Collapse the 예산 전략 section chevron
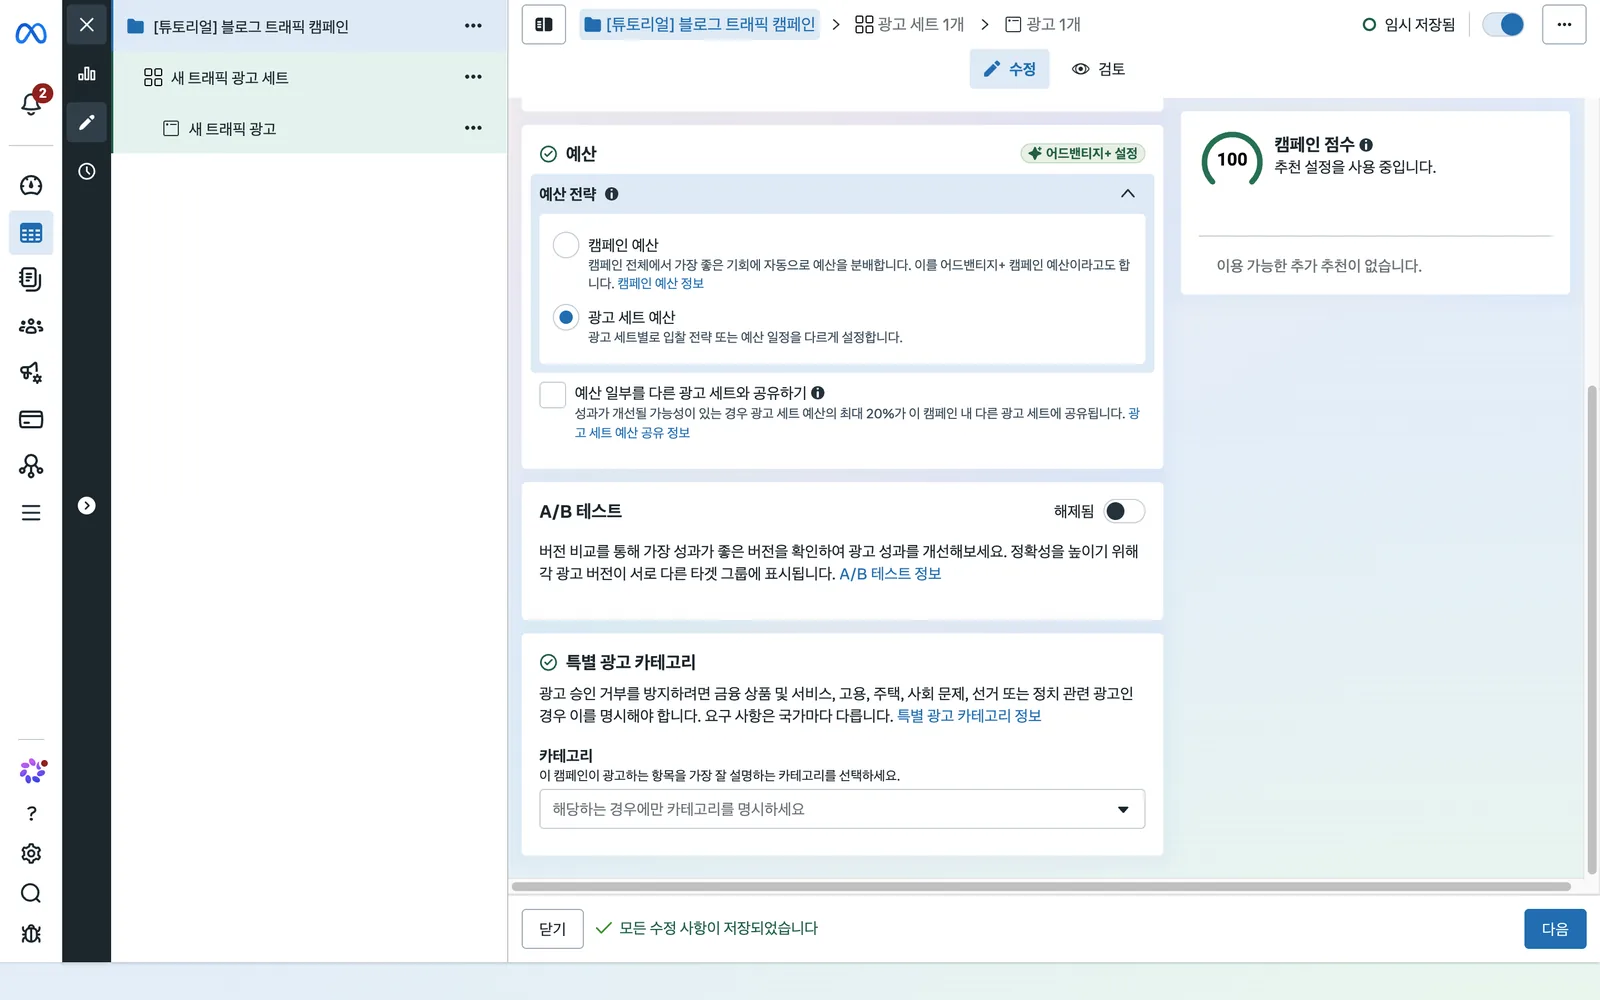1600x1000 pixels. coord(1128,194)
